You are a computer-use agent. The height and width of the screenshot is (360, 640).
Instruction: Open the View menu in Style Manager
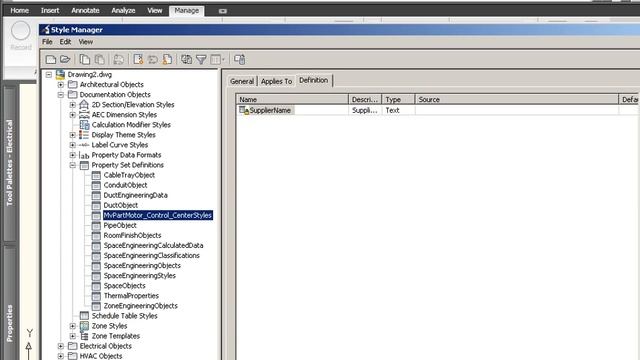86,42
